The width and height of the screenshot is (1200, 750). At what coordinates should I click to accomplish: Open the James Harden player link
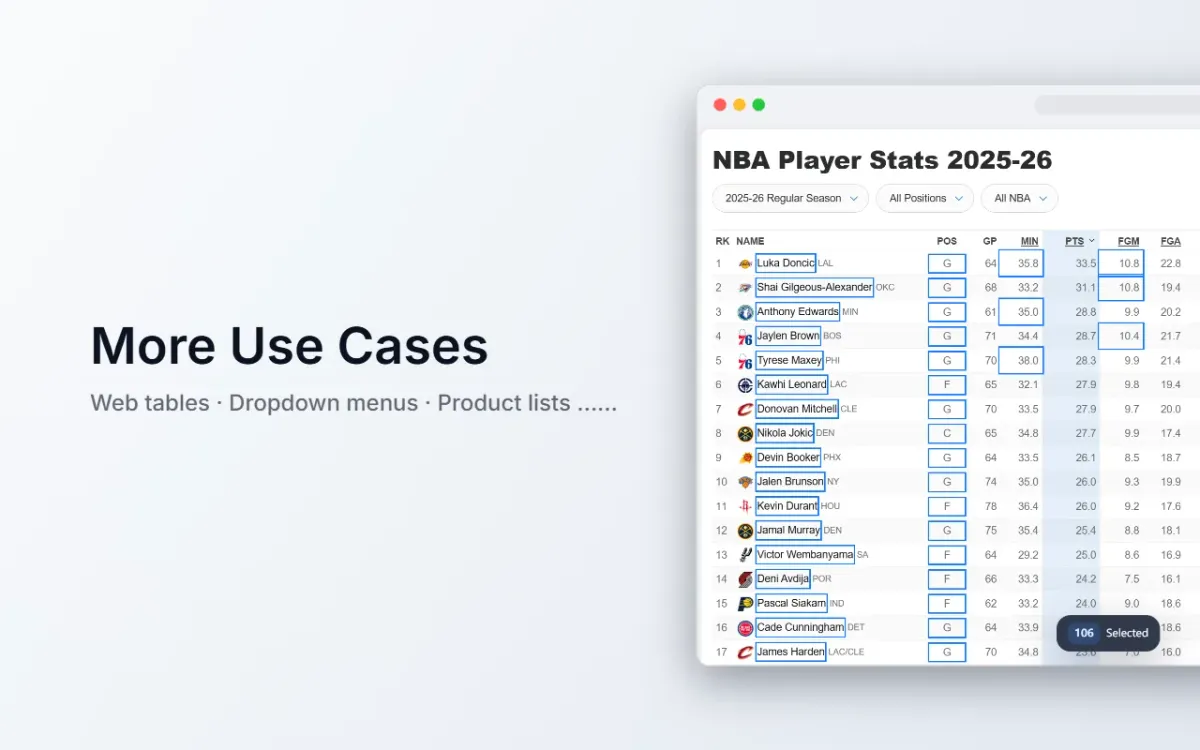click(791, 652)
